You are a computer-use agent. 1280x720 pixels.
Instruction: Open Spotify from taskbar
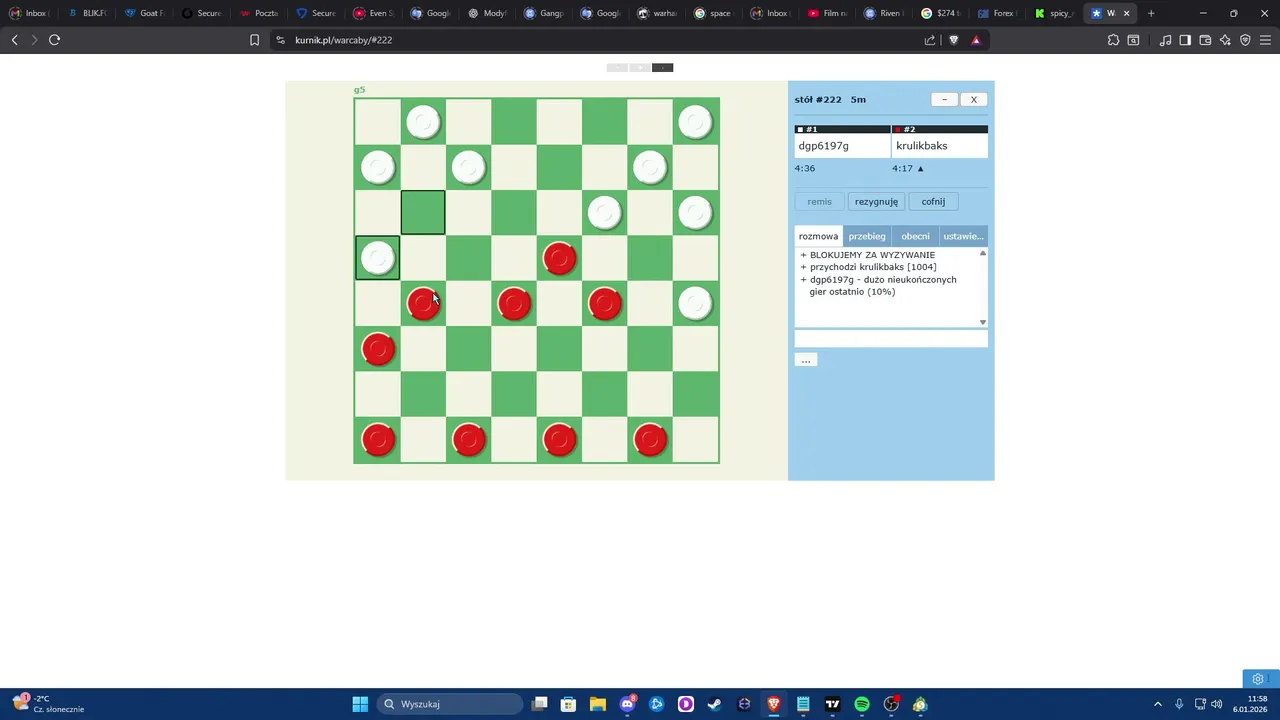click(862, 704)
